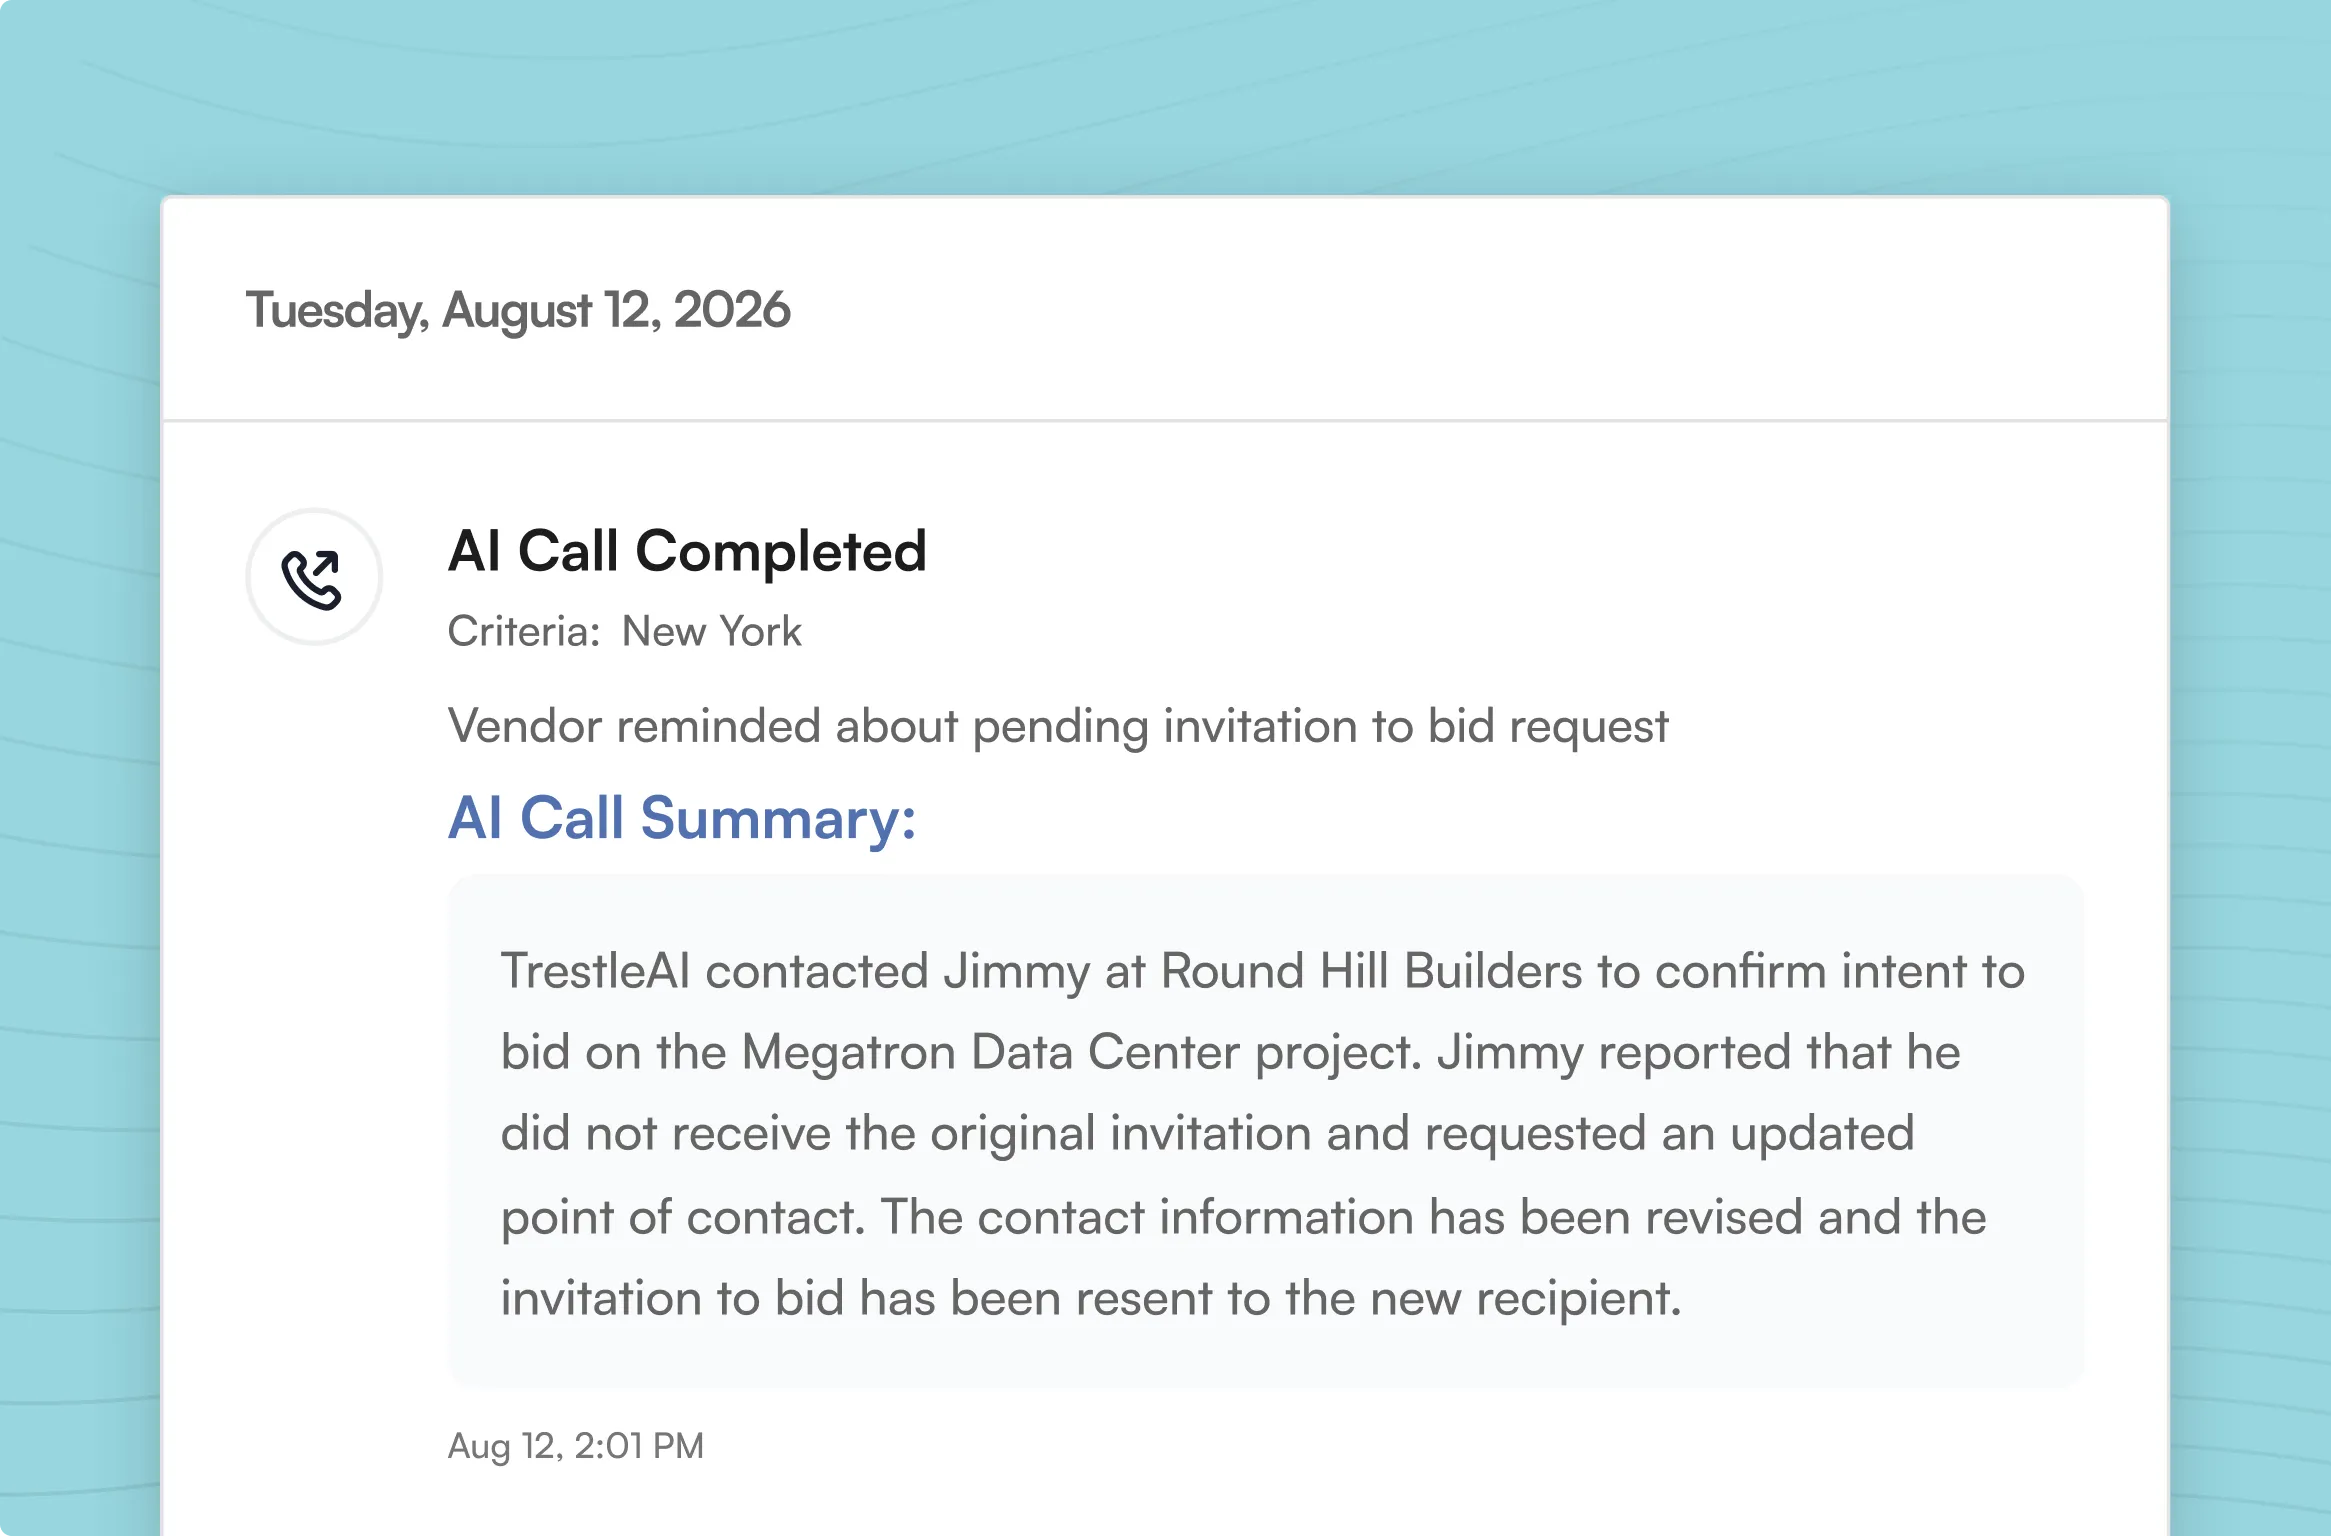Select the phone icon beside AI Call Completed
Image resolution: width=2331 pixels, height=1536 pixels.
314,577
